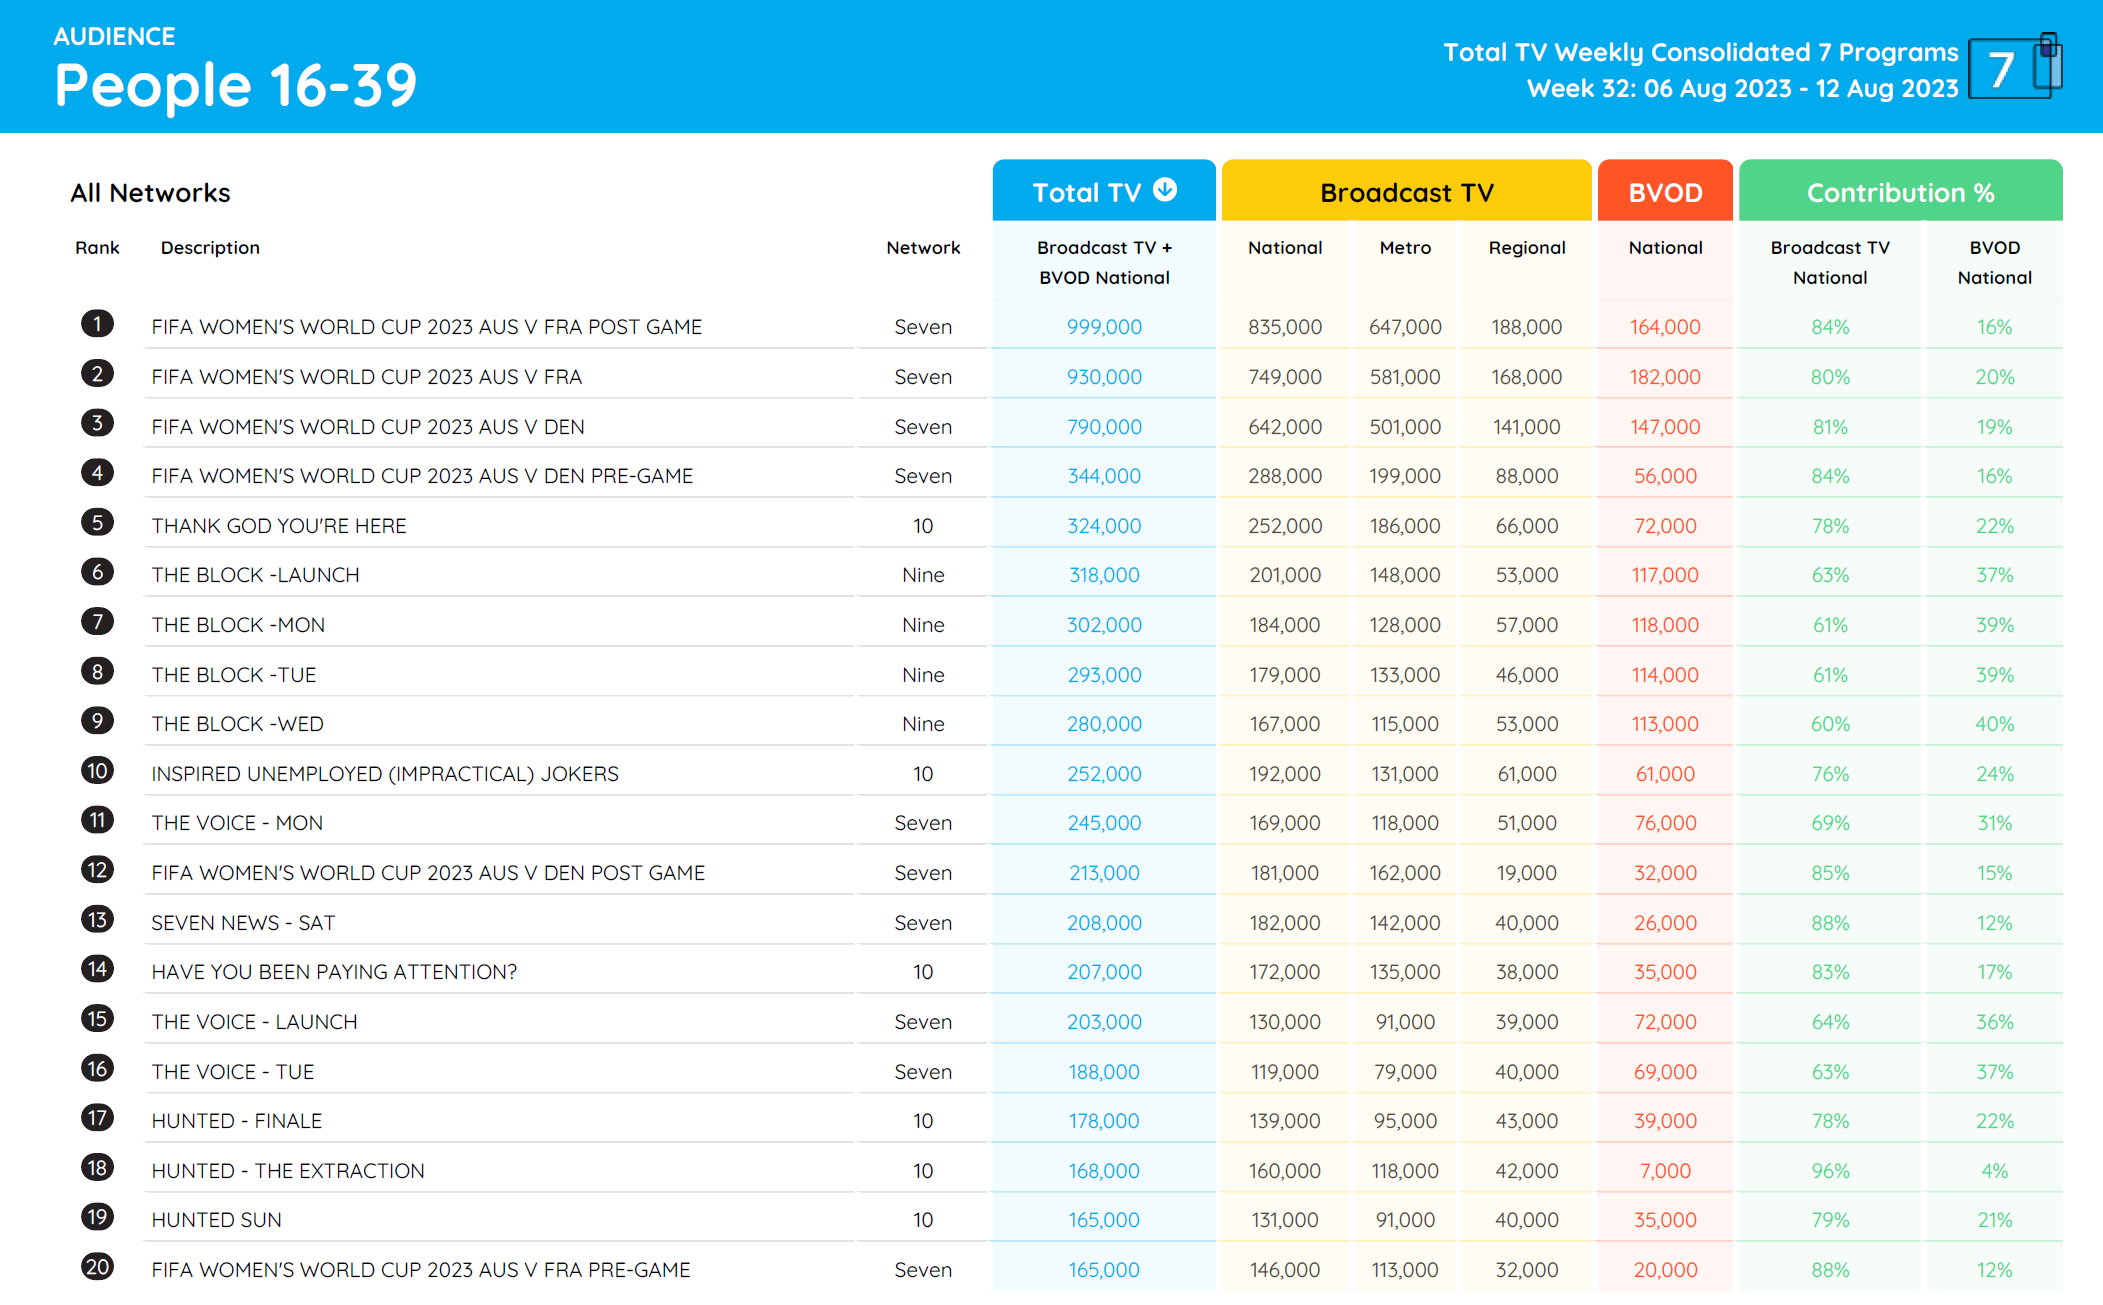Click the rank 17 circle badge
The height and width of the screenshot is (1305, 2103).
pyautogui.click(x=97, y=1118)
